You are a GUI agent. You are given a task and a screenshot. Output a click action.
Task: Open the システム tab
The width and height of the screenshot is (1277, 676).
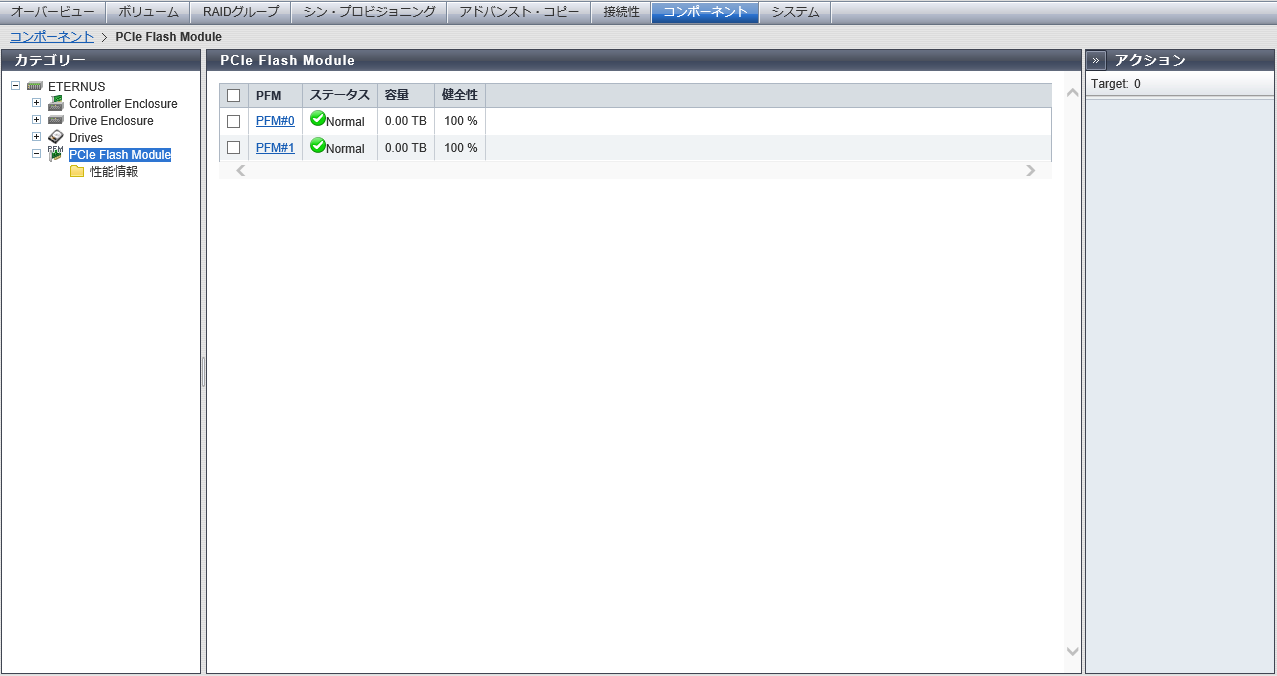(x=795, y=12)
